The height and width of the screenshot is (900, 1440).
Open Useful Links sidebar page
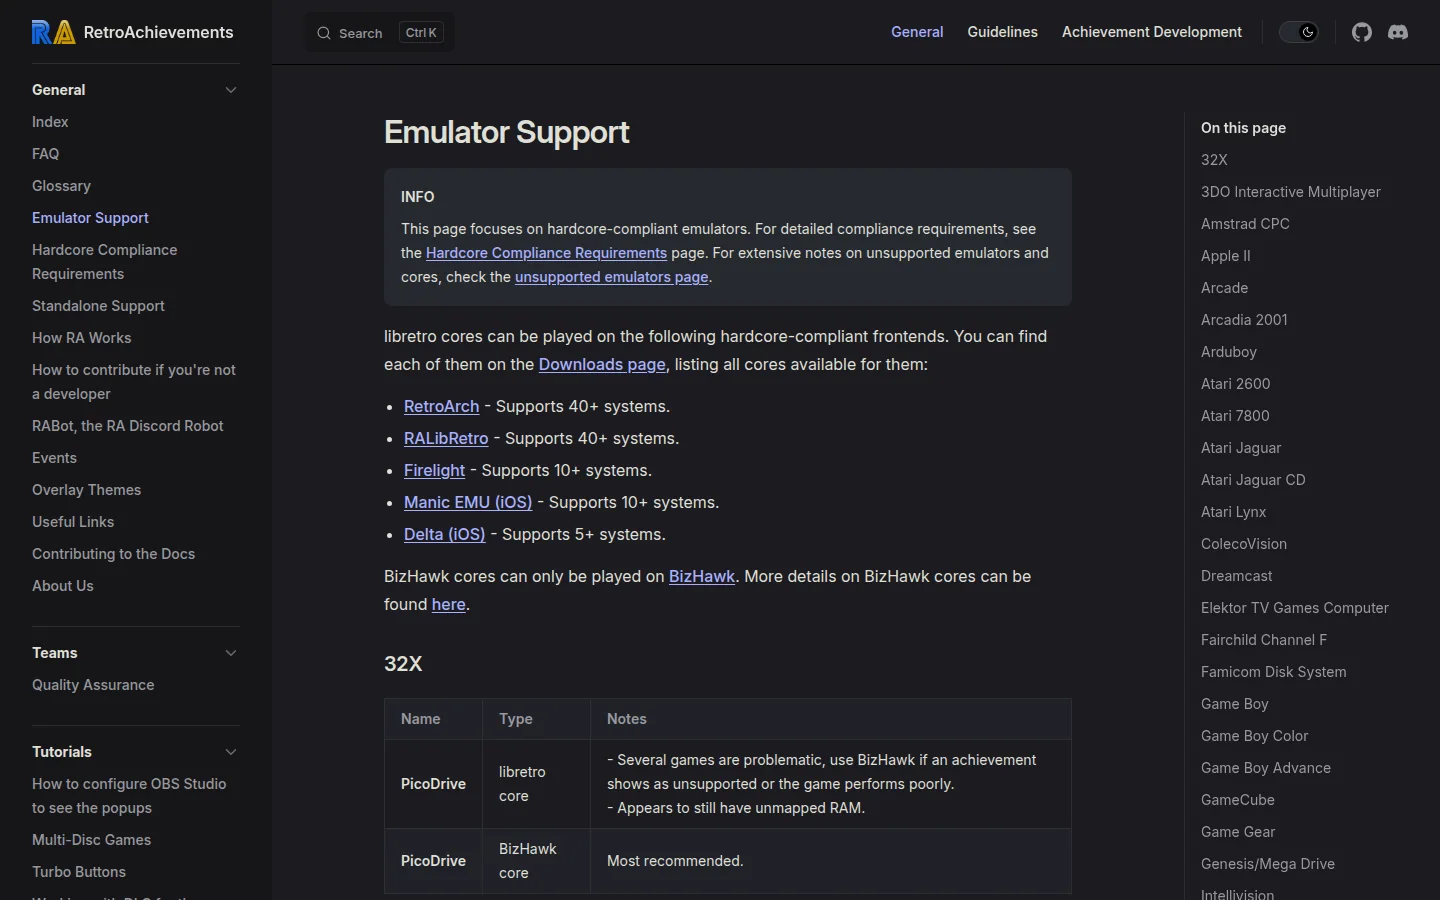click(73, 522)
